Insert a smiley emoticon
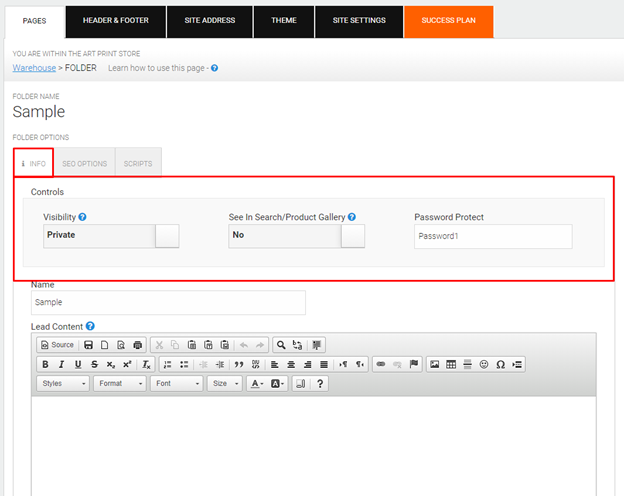 (484, 364)
